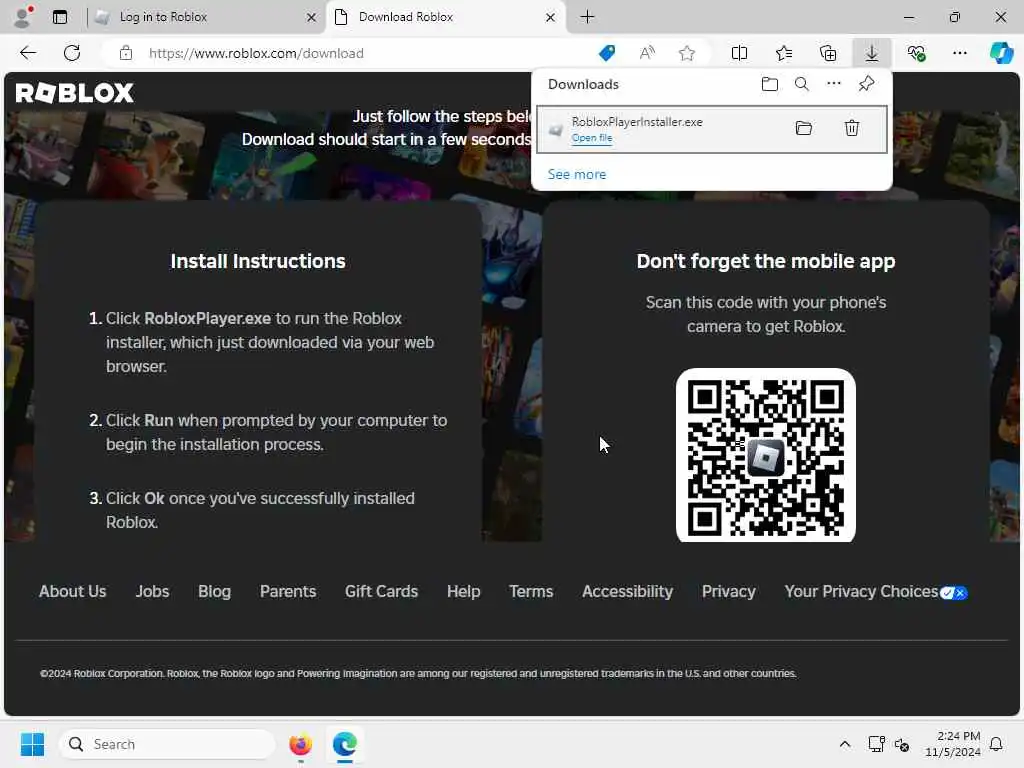Open network status tray icon
The image size is (1024, 768).
point(876,744)
